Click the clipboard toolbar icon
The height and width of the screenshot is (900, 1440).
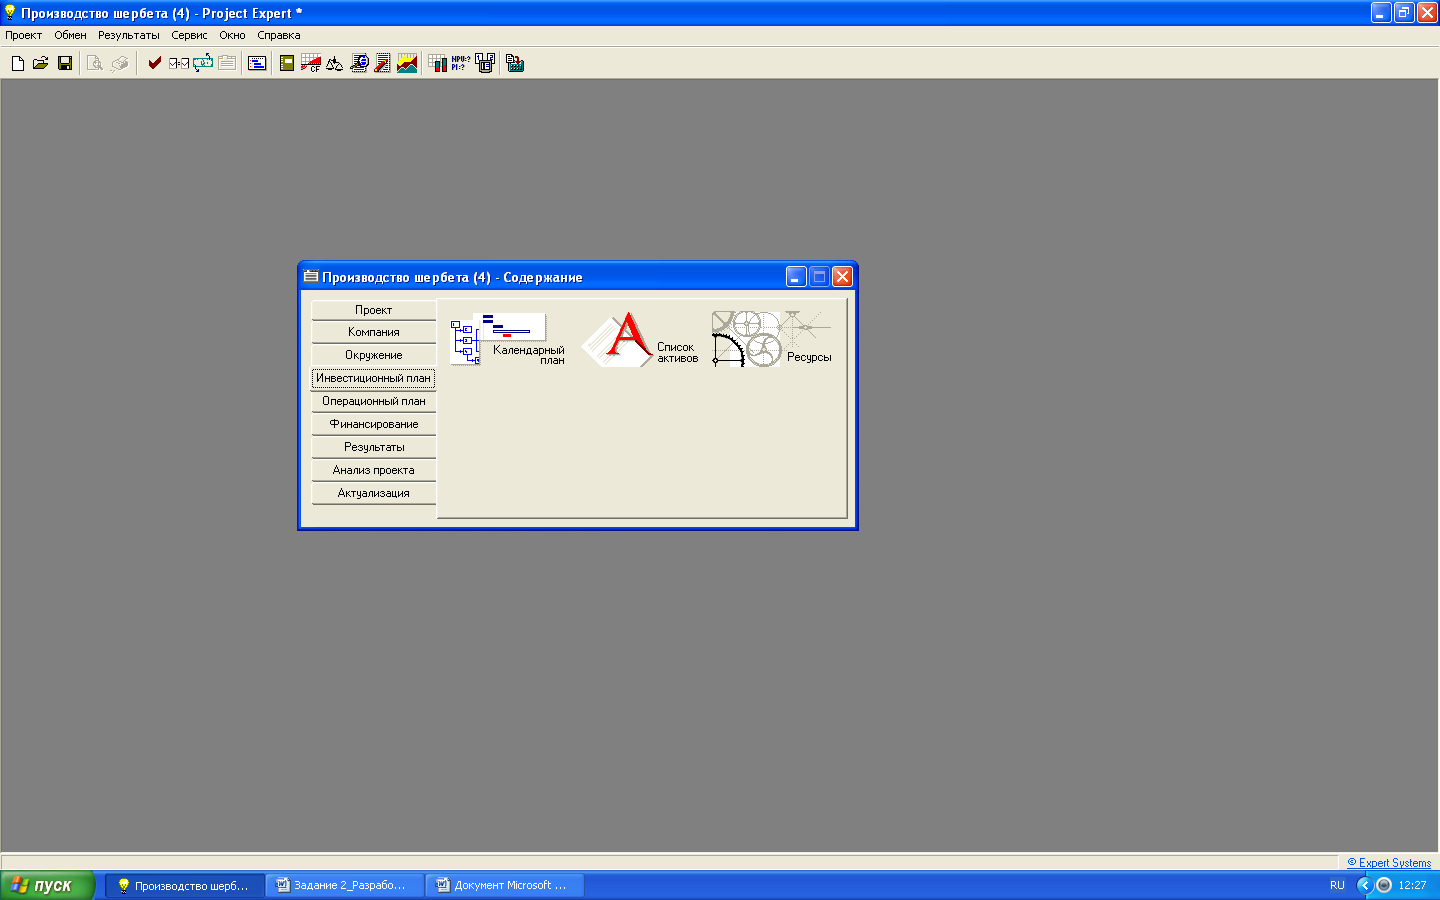click(227, 63)
